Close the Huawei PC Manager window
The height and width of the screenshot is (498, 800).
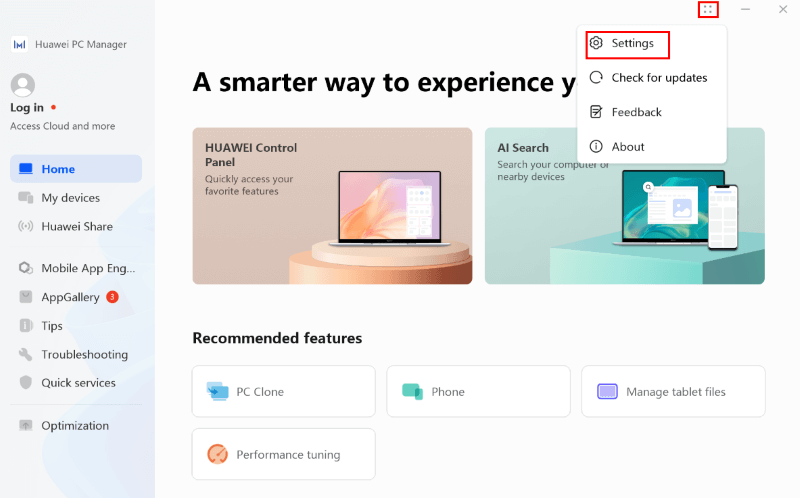(783, 10)
